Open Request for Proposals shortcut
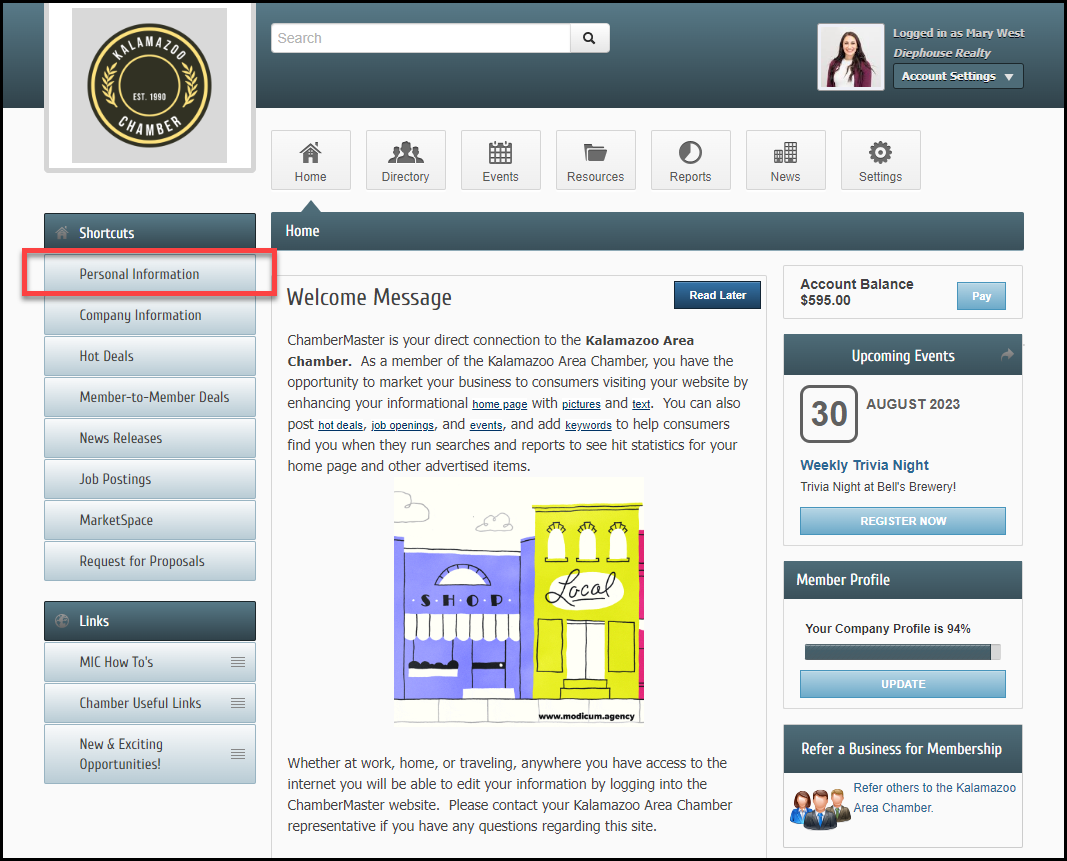Image resolution: width=1067 pixels, height=861 pixels. (150, 561)
